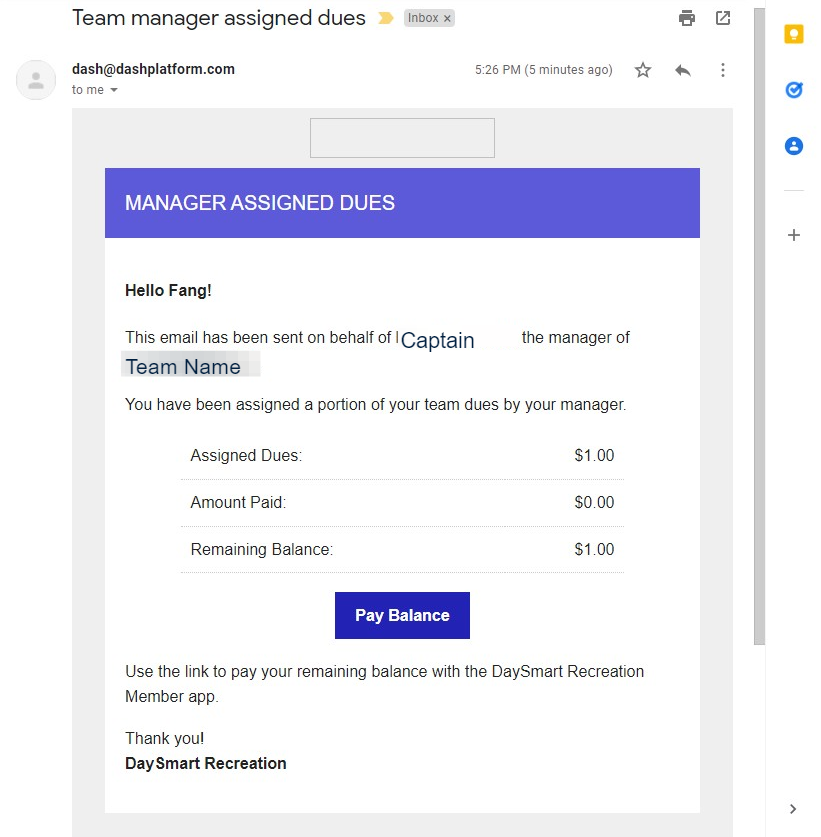
Task: Reply to the email with arrow icon
Action: pyautogui.click(x=683, y=70)
